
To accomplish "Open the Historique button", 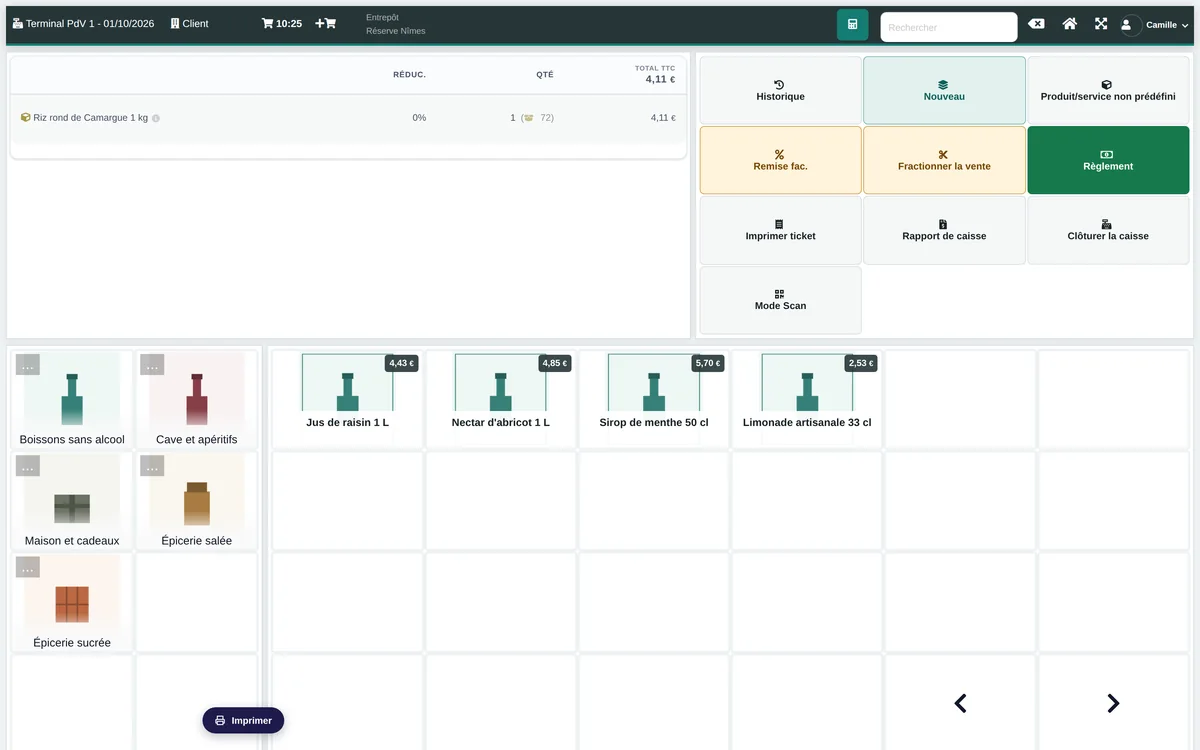I will (x=780, y=90).
